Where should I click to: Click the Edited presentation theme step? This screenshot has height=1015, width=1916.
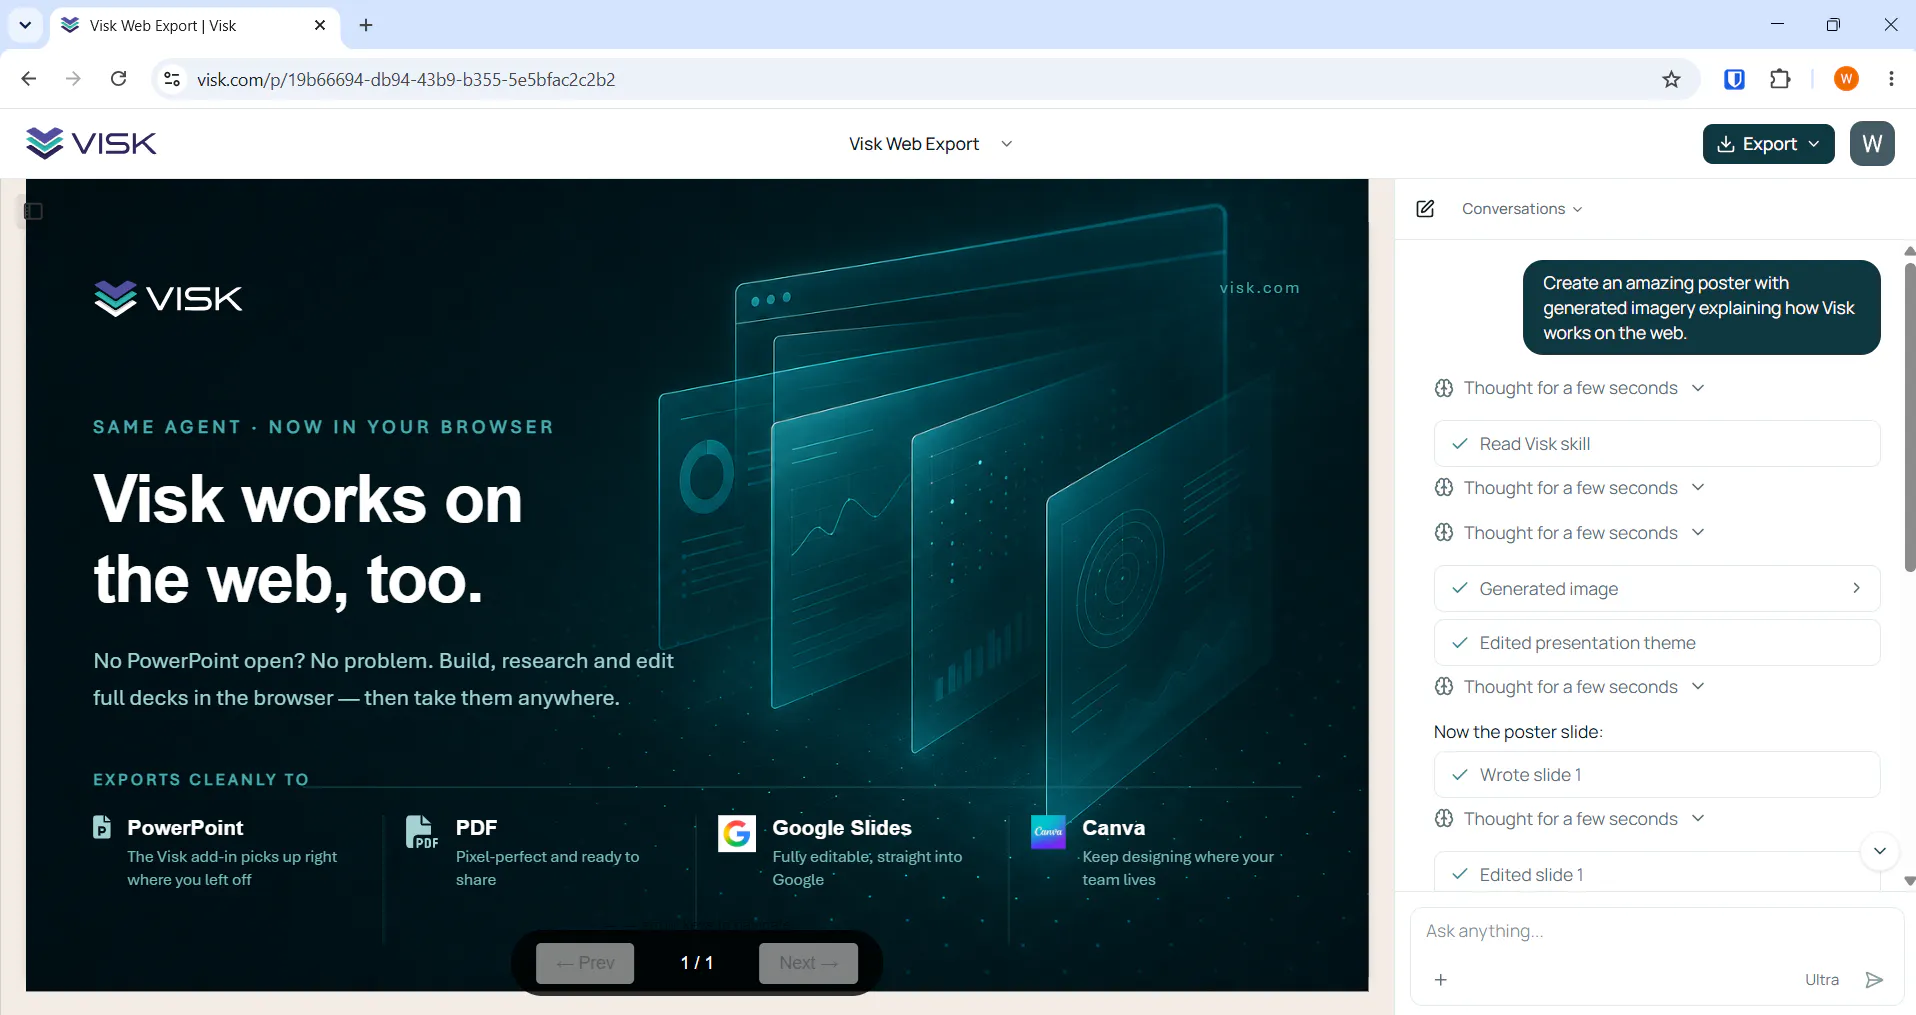tap(1656, 643)
